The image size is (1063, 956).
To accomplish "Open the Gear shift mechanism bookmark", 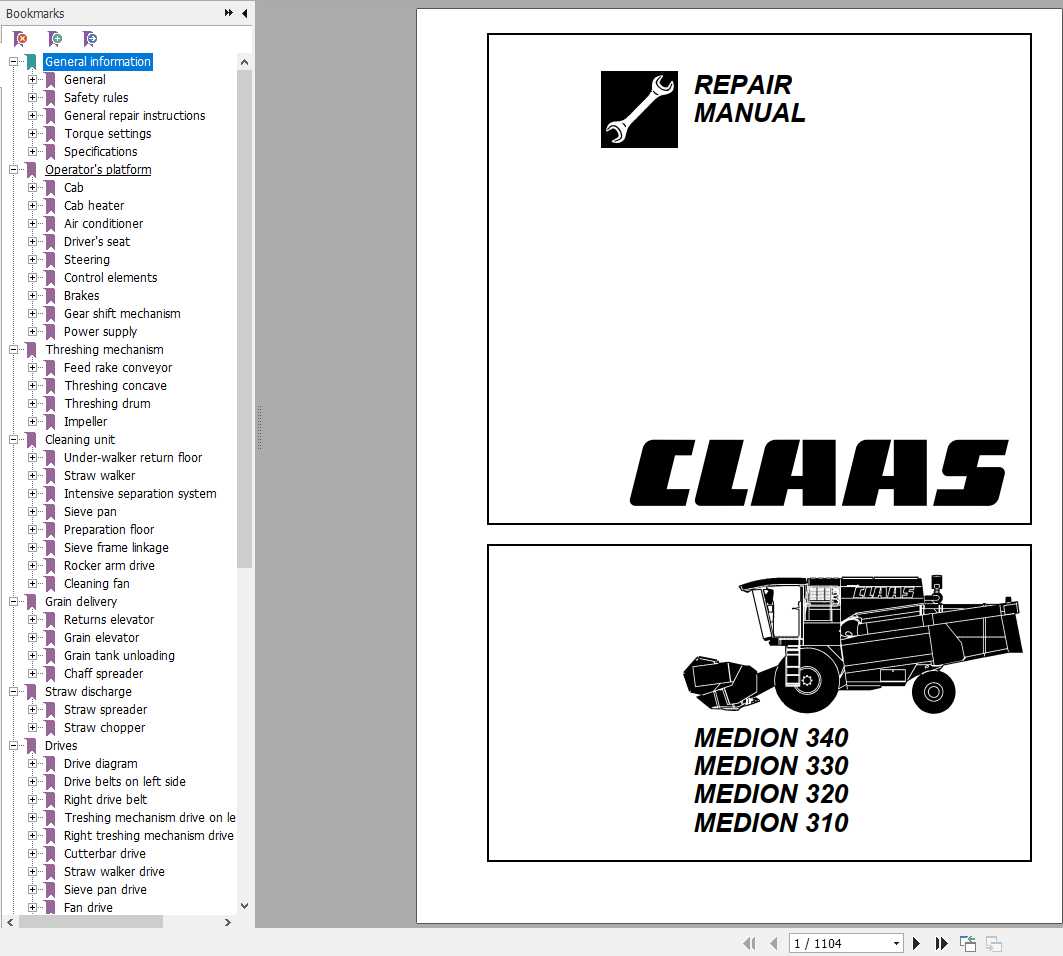I will point(122,313).
